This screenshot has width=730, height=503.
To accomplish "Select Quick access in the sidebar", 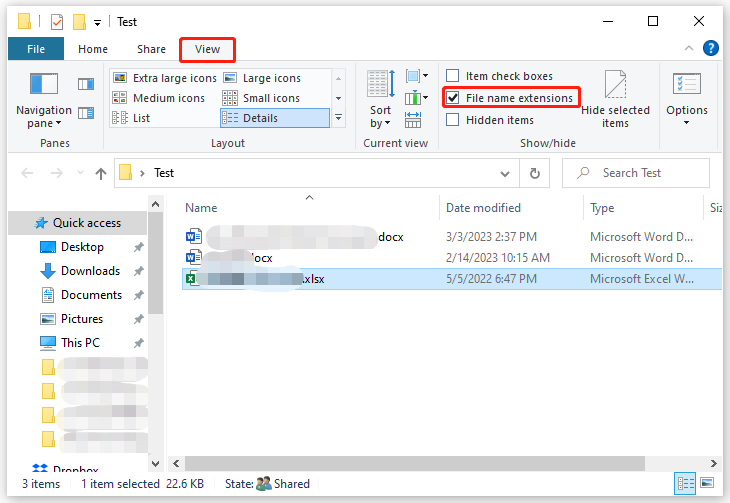I will pos(78,223).
